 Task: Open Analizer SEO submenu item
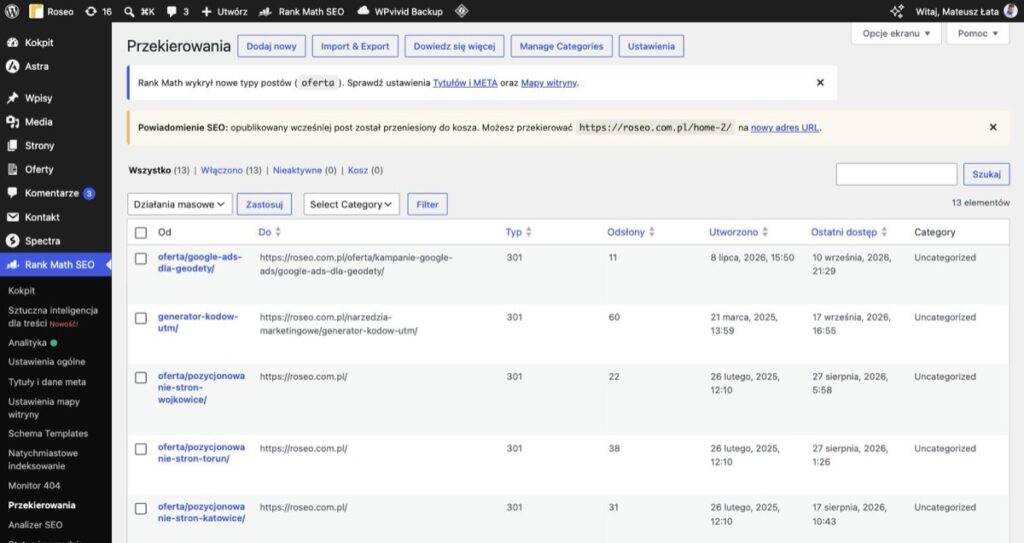pyautogui.click(x=35, y=525)
